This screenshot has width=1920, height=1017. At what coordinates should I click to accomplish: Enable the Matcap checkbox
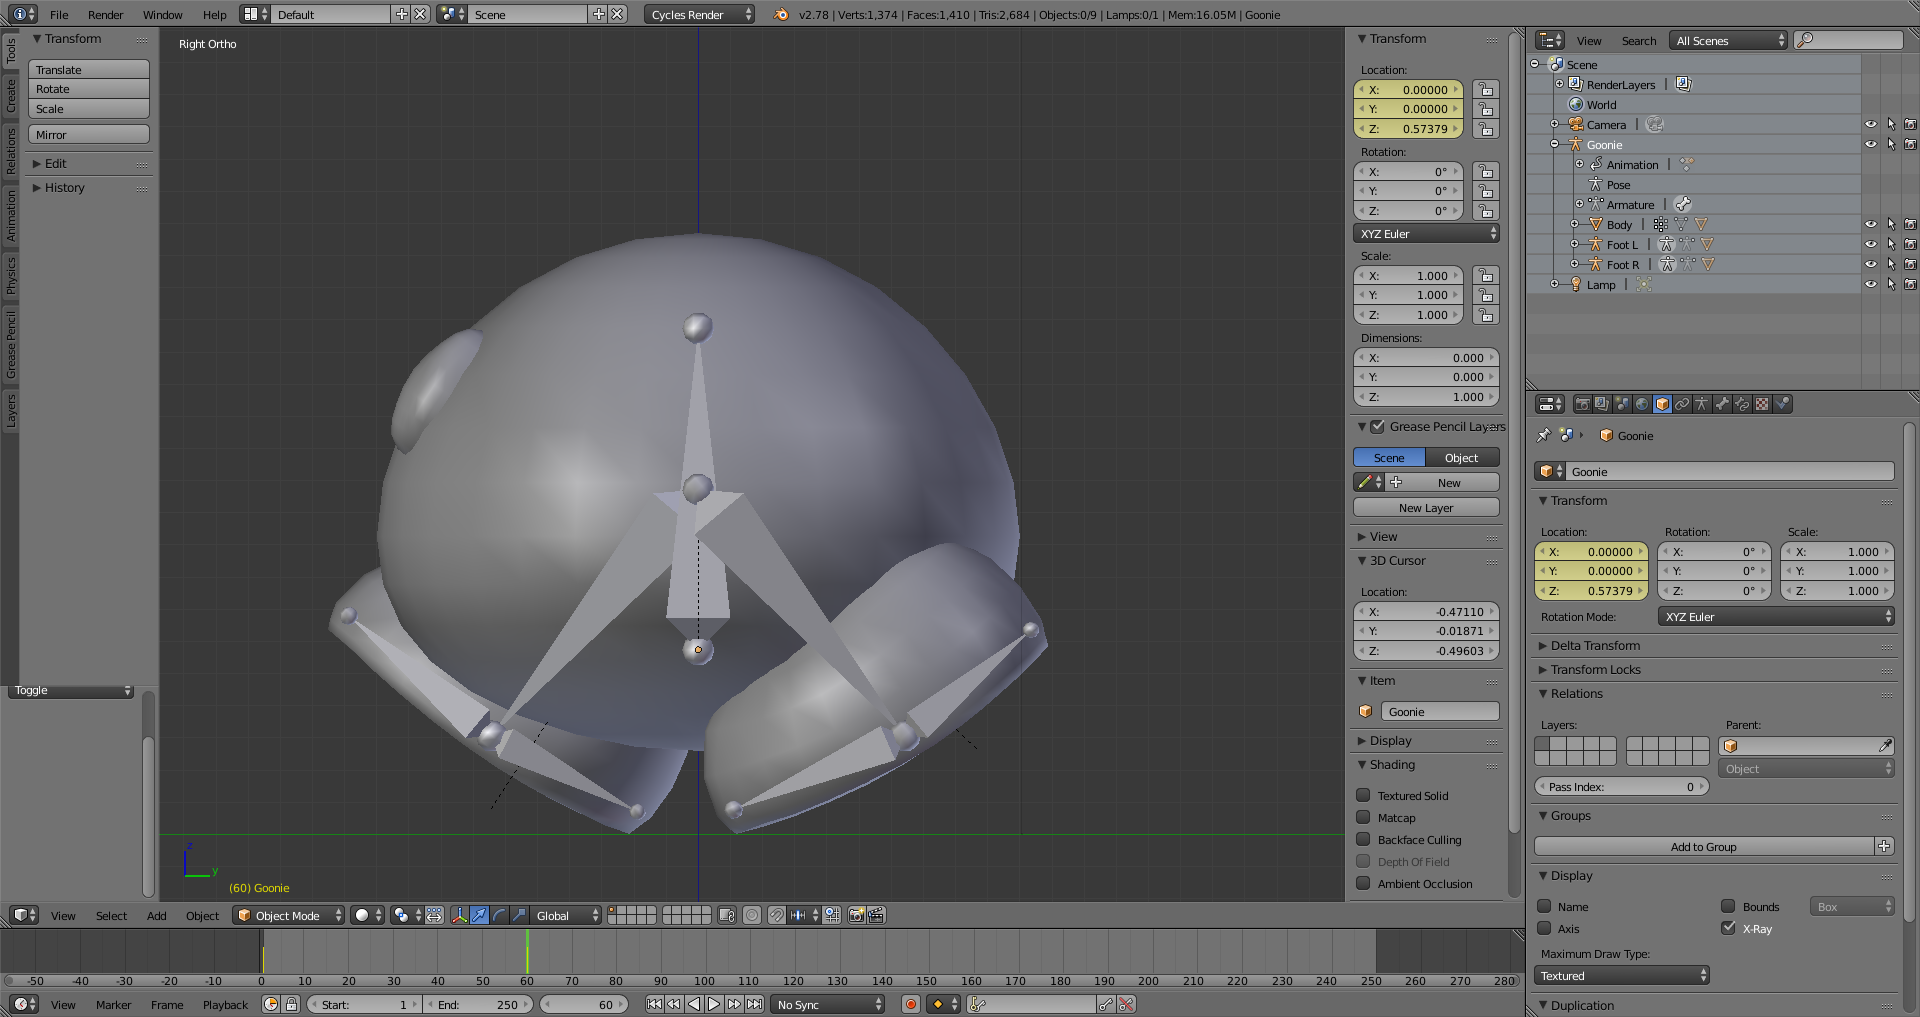click(x=1363, y=817)
